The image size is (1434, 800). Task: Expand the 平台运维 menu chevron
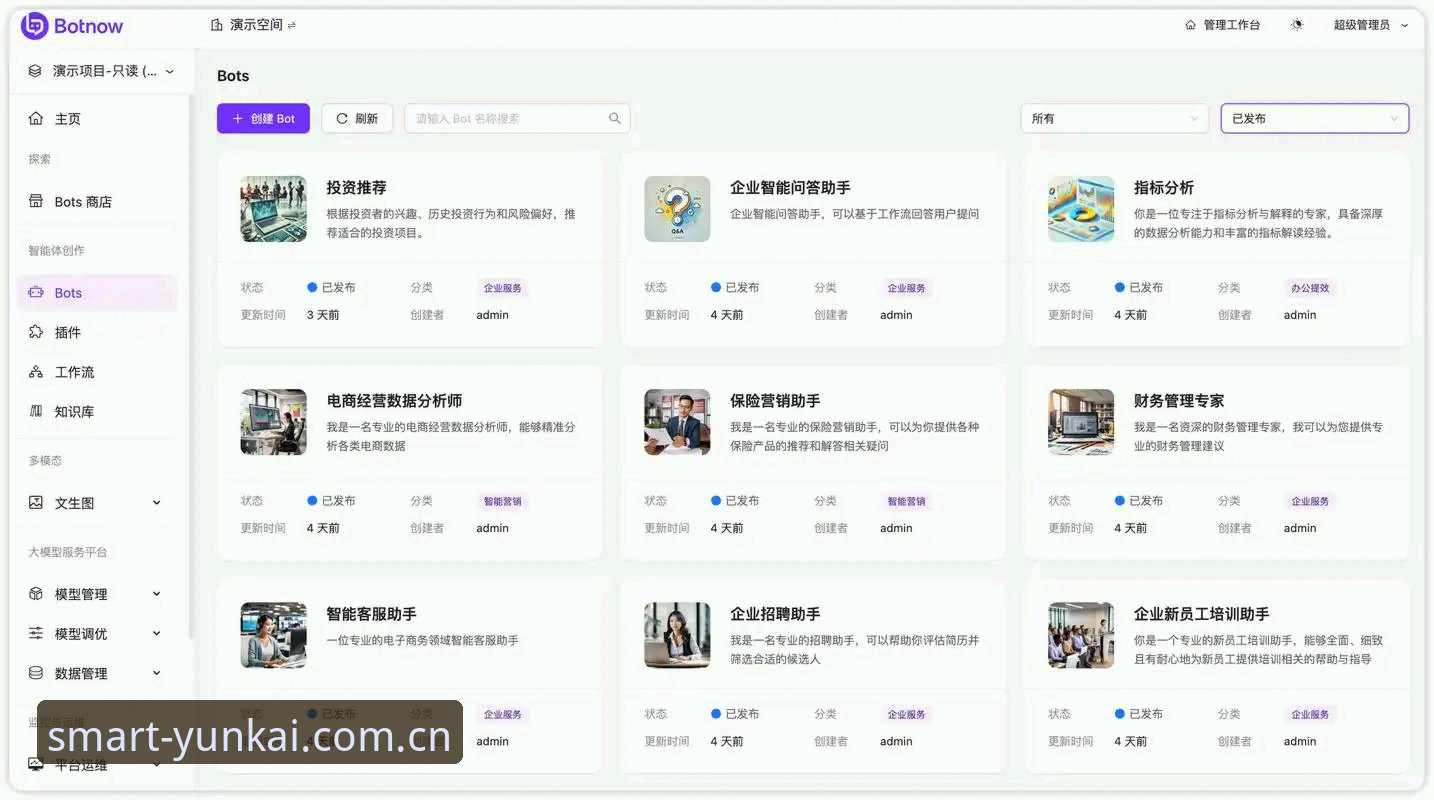tap(156, 765)
